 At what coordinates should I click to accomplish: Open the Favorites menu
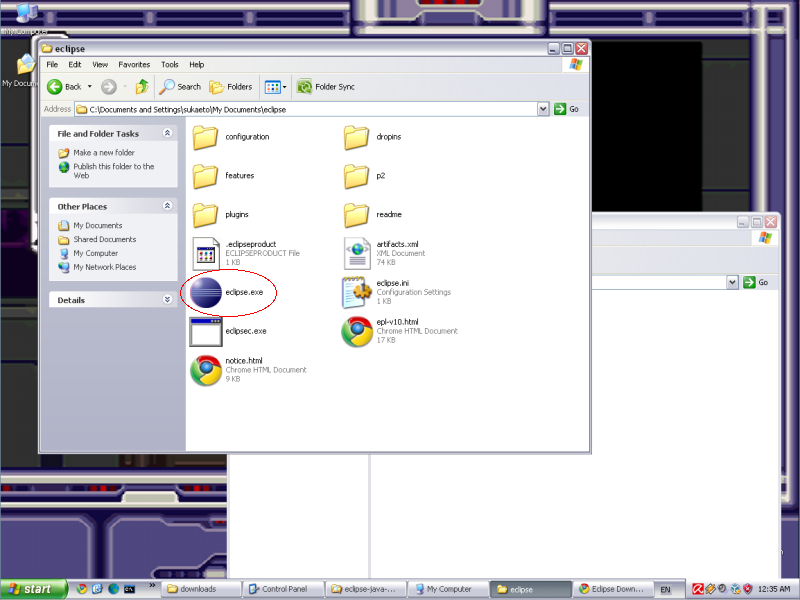click(x=134, y=65)
